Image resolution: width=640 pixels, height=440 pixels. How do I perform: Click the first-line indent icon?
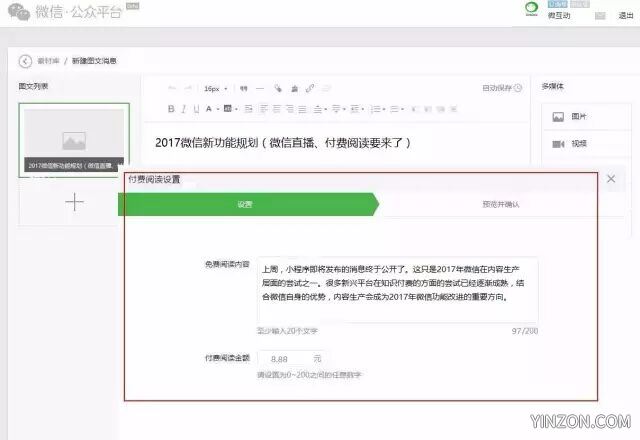point(249,109)
